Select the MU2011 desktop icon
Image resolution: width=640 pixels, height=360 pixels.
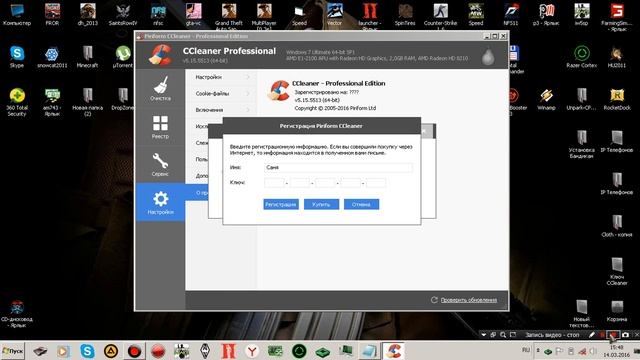(617, 56)
